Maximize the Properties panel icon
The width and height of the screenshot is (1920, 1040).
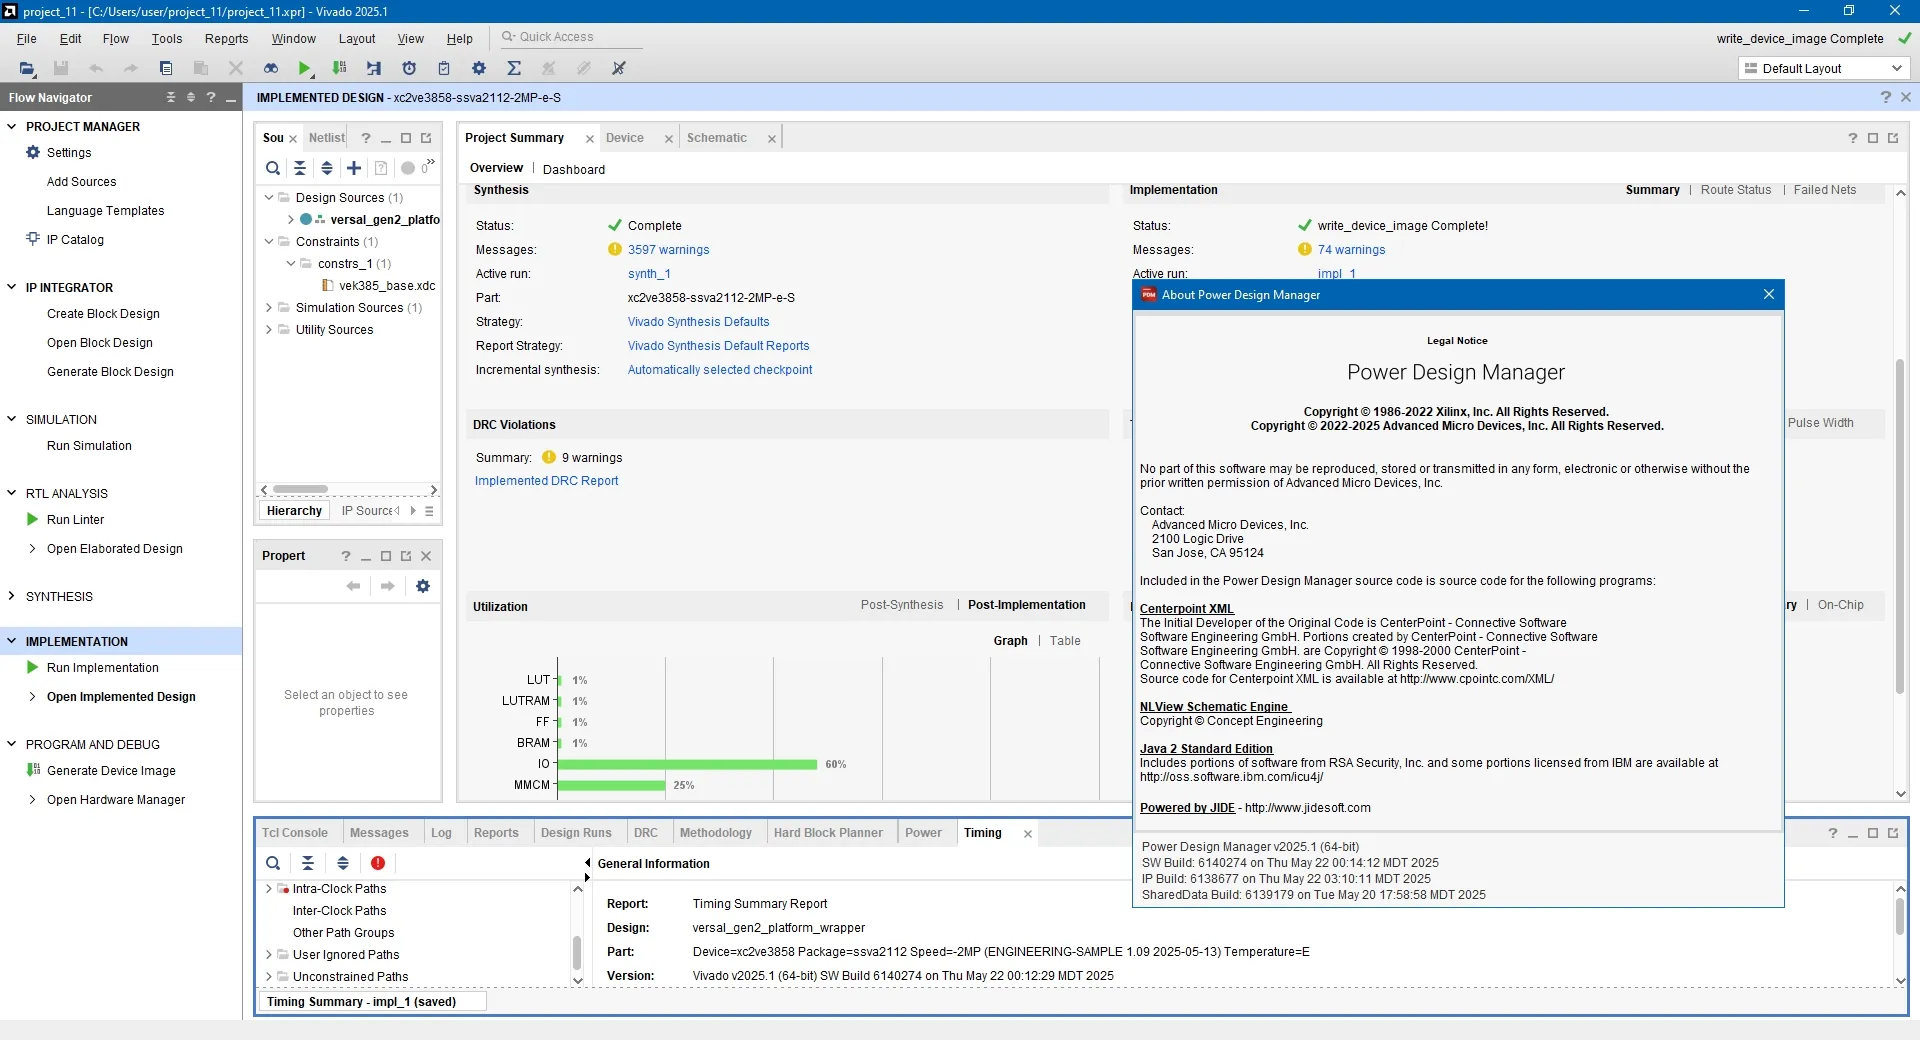tap(386, 556)
